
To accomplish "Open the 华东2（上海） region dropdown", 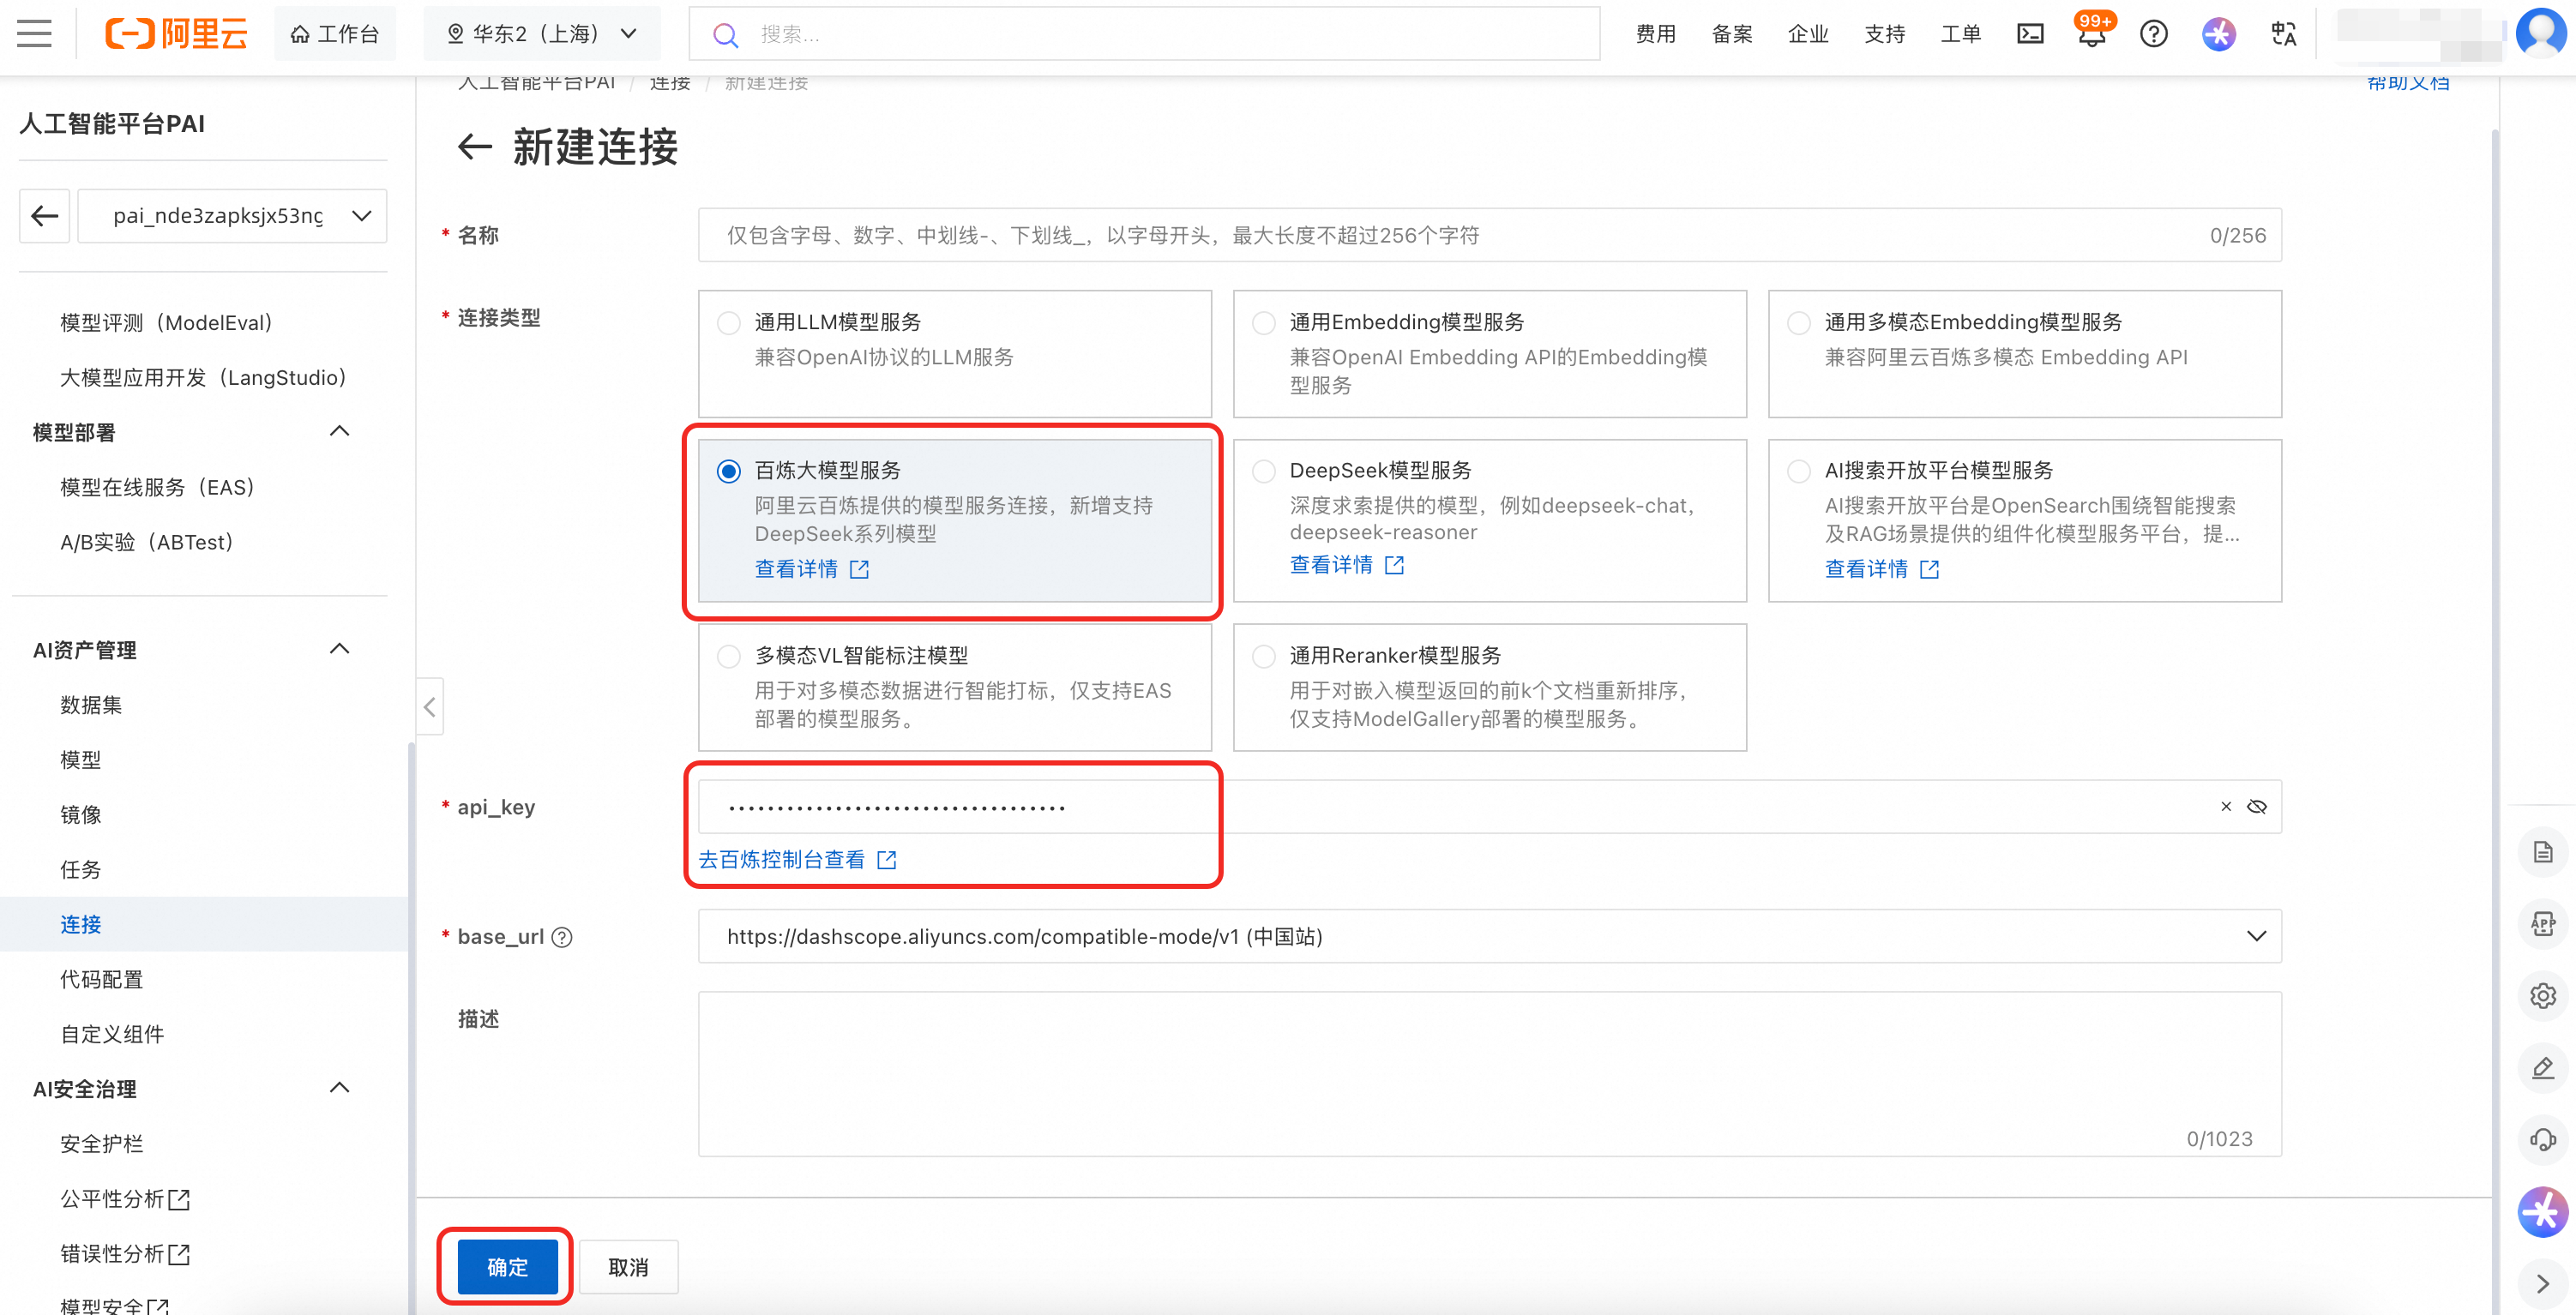I will point(541,34).
